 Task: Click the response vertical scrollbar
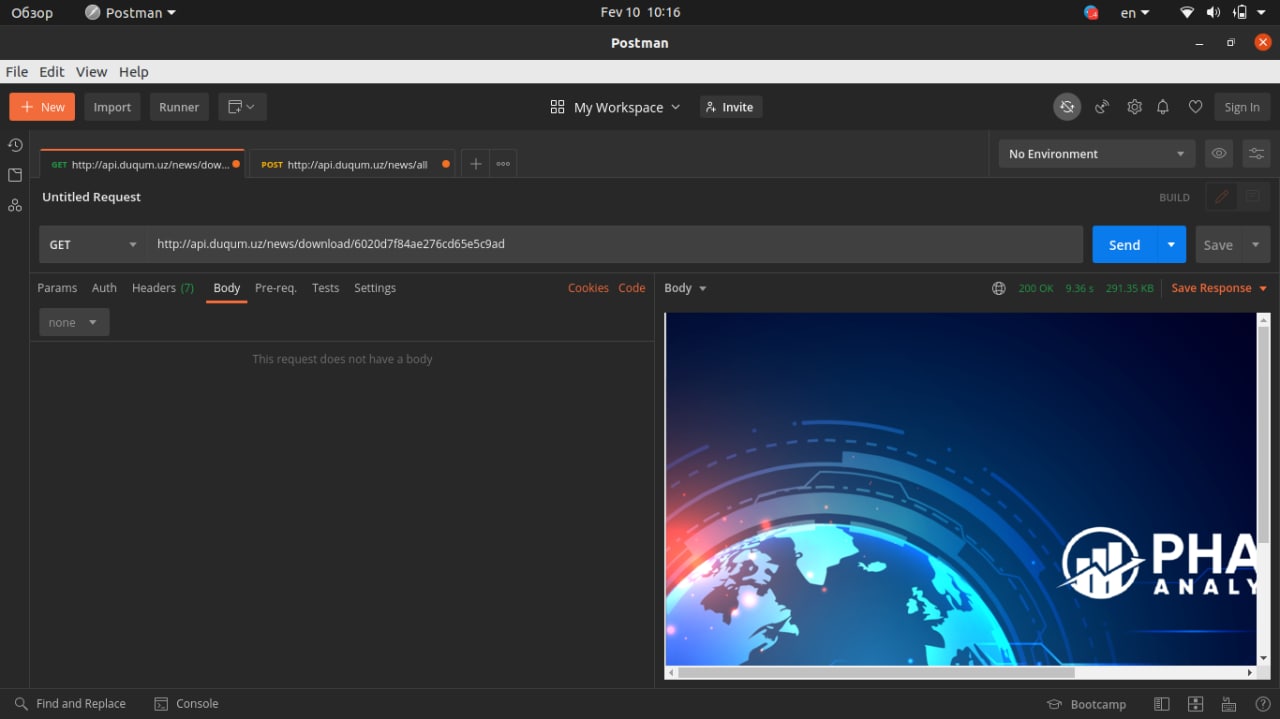(x=1263, y=435)
